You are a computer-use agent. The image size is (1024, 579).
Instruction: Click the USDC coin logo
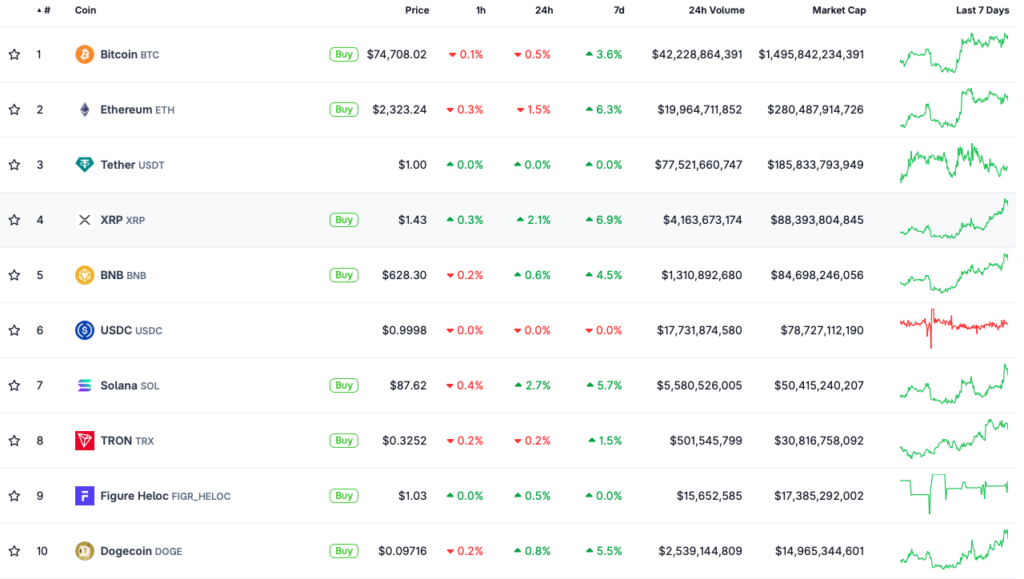pyautogui.click(x=85, y=330)
